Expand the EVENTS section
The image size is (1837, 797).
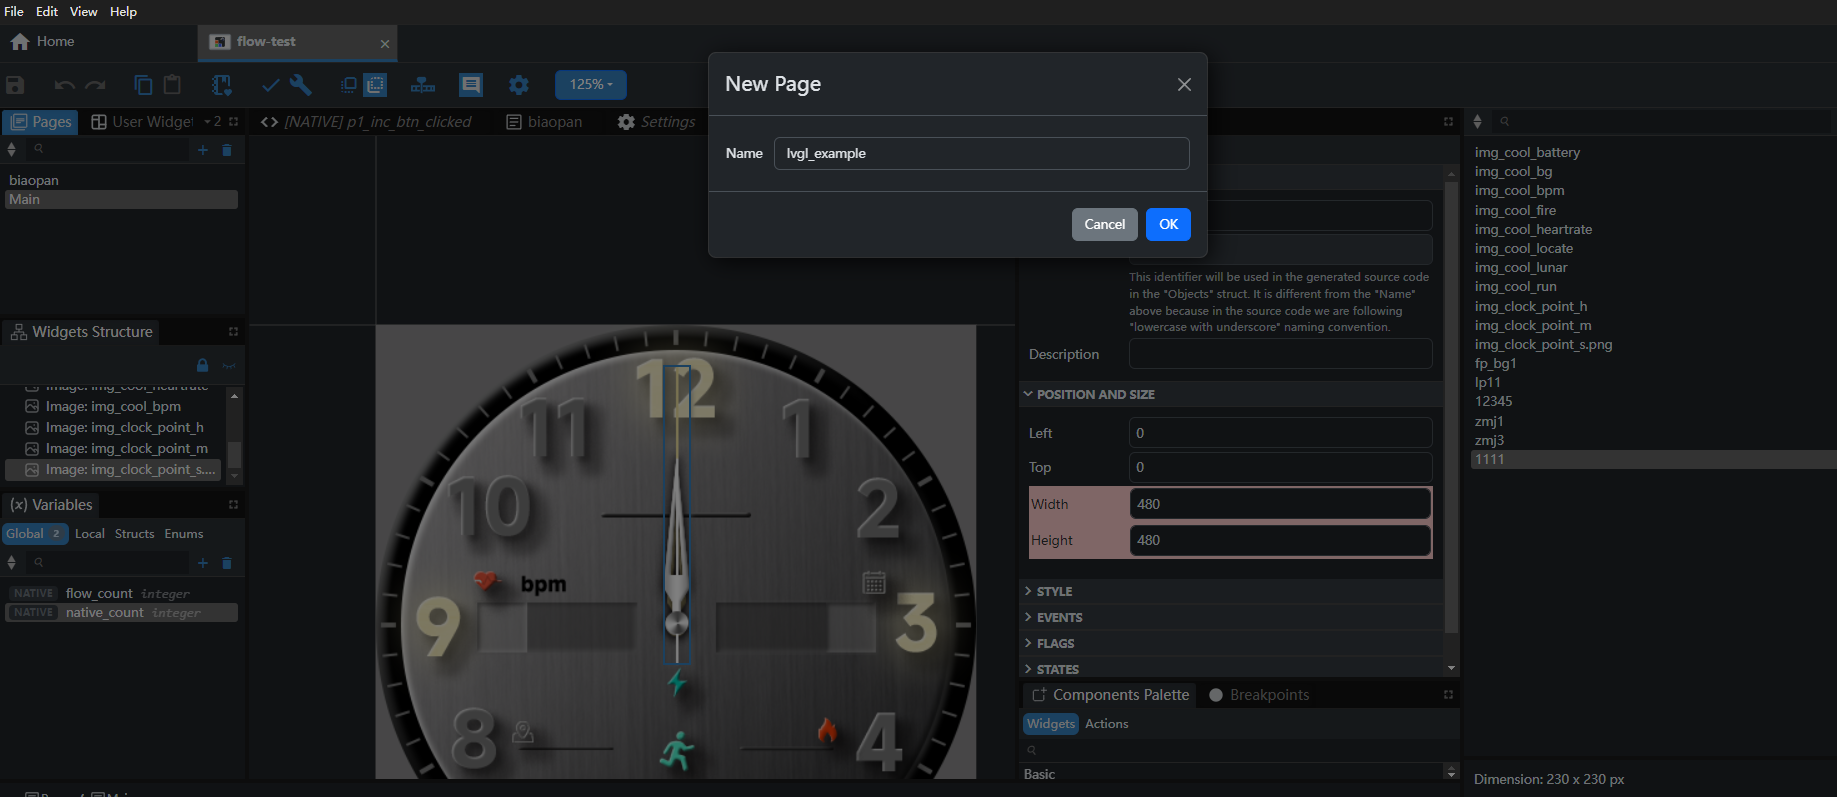(x=1059, y=618)
